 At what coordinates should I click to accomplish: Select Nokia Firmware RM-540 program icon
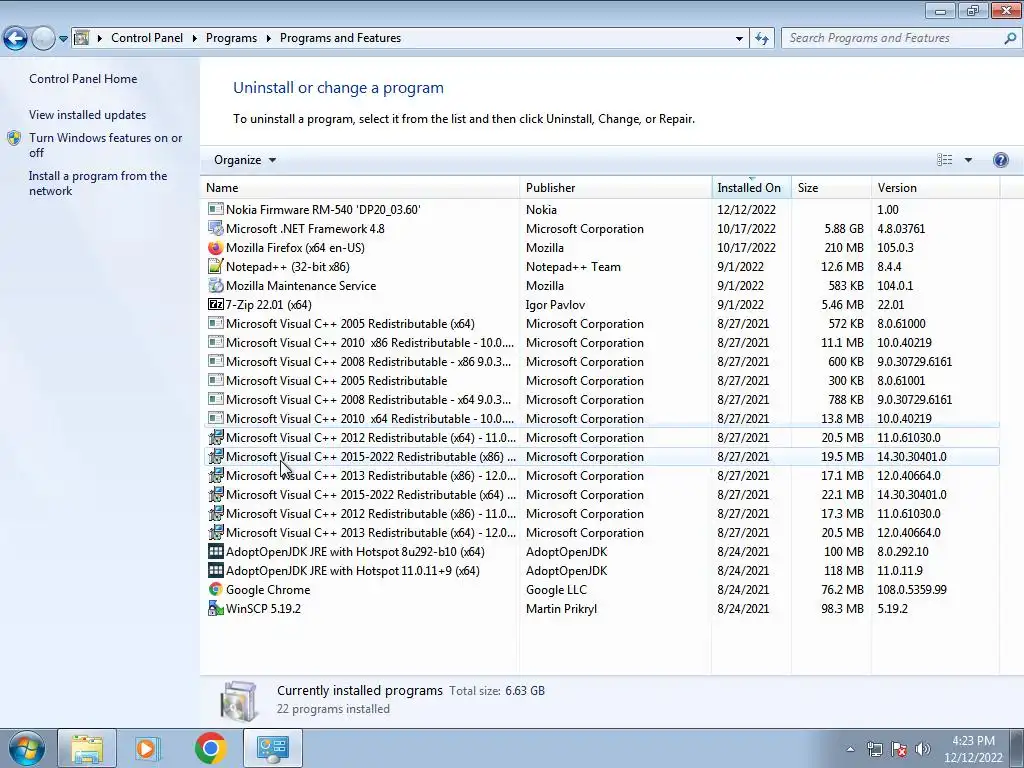(x=216, y=209)
